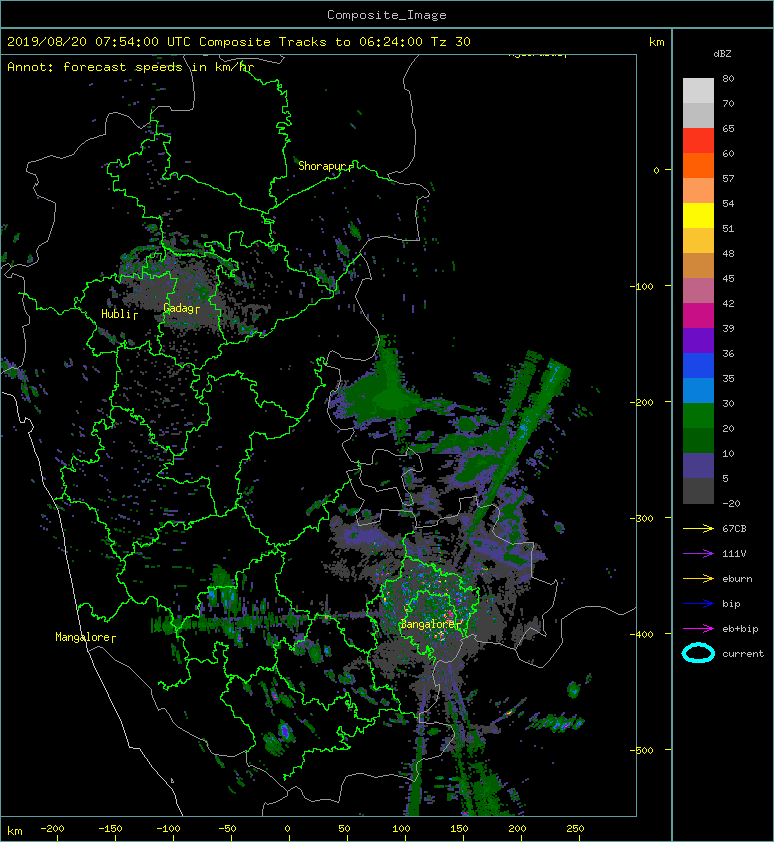
Task: Select the dark green 10–20 dBZ swatch
Action: point(698,440)
